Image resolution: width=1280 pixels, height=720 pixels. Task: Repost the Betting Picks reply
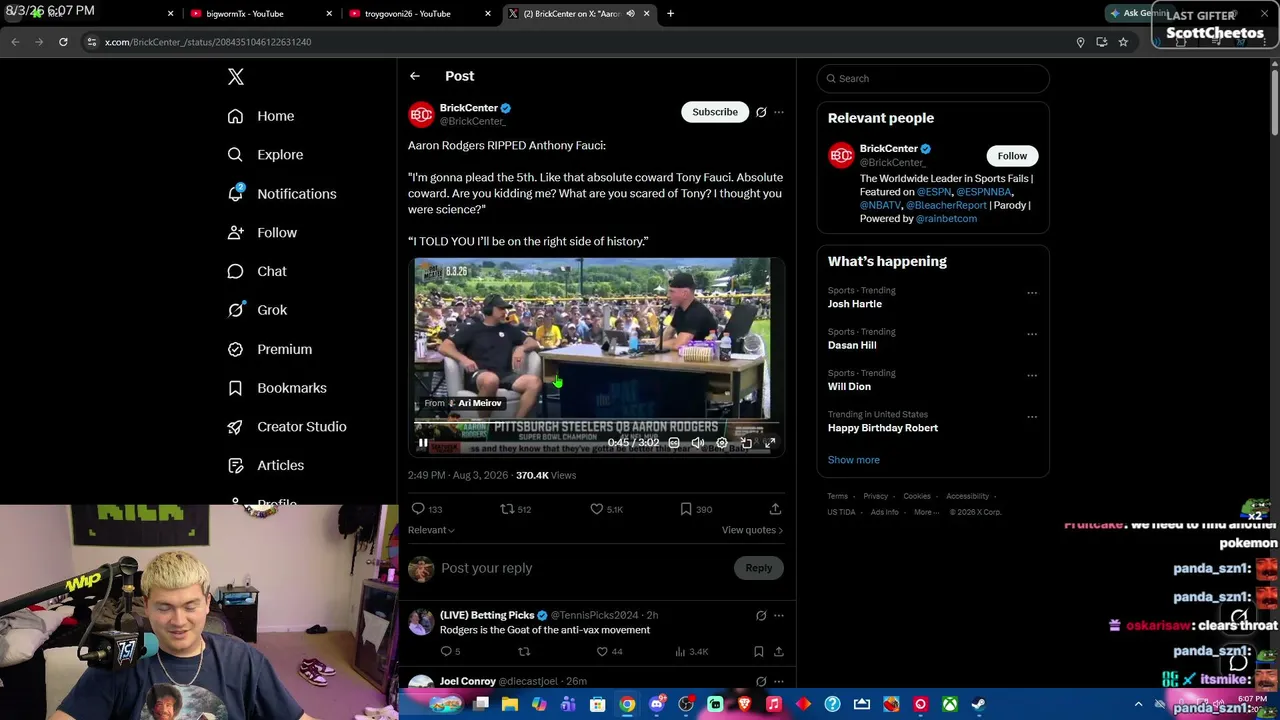(523, 652)
